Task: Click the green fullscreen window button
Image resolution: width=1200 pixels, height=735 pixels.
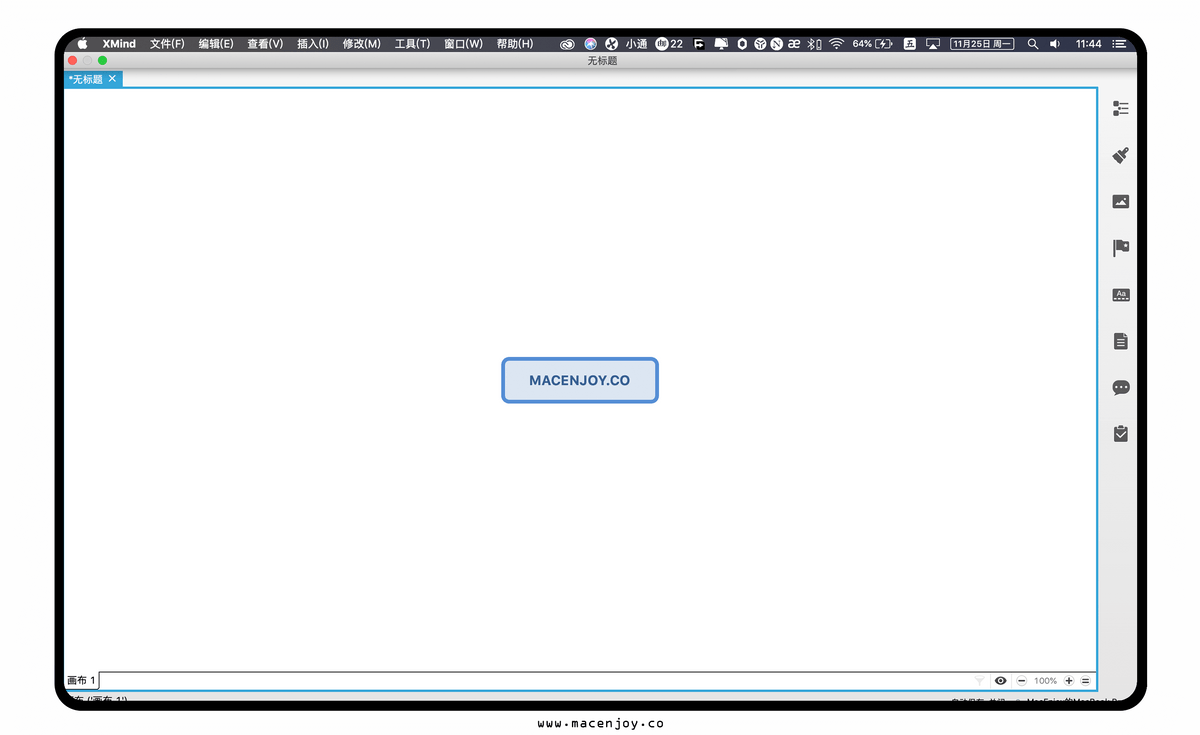Action: point(102,61)
